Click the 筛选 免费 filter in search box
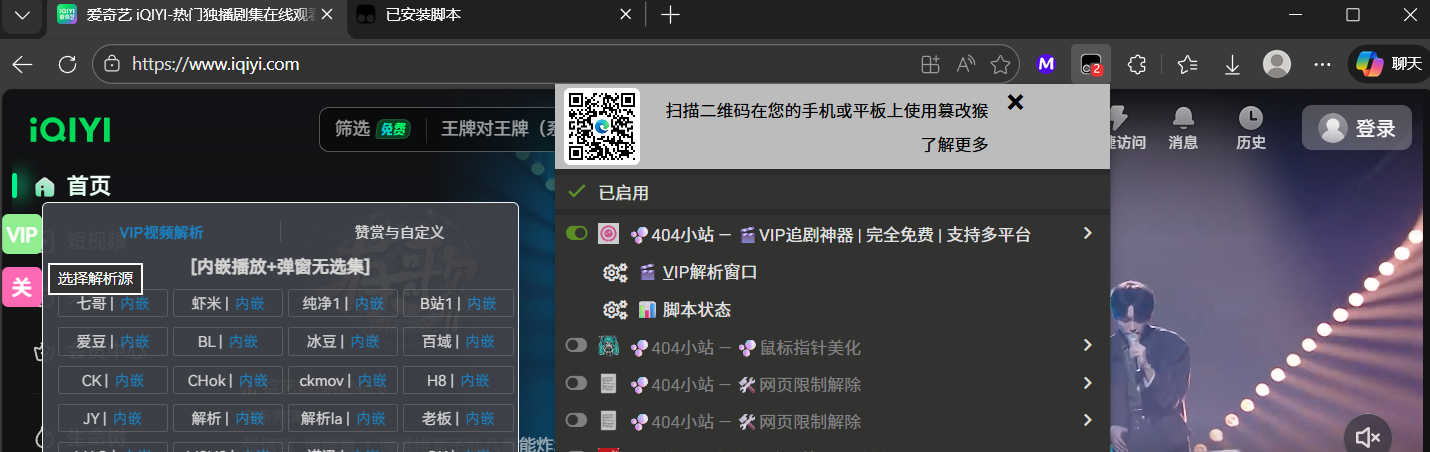 click(373, 129)
